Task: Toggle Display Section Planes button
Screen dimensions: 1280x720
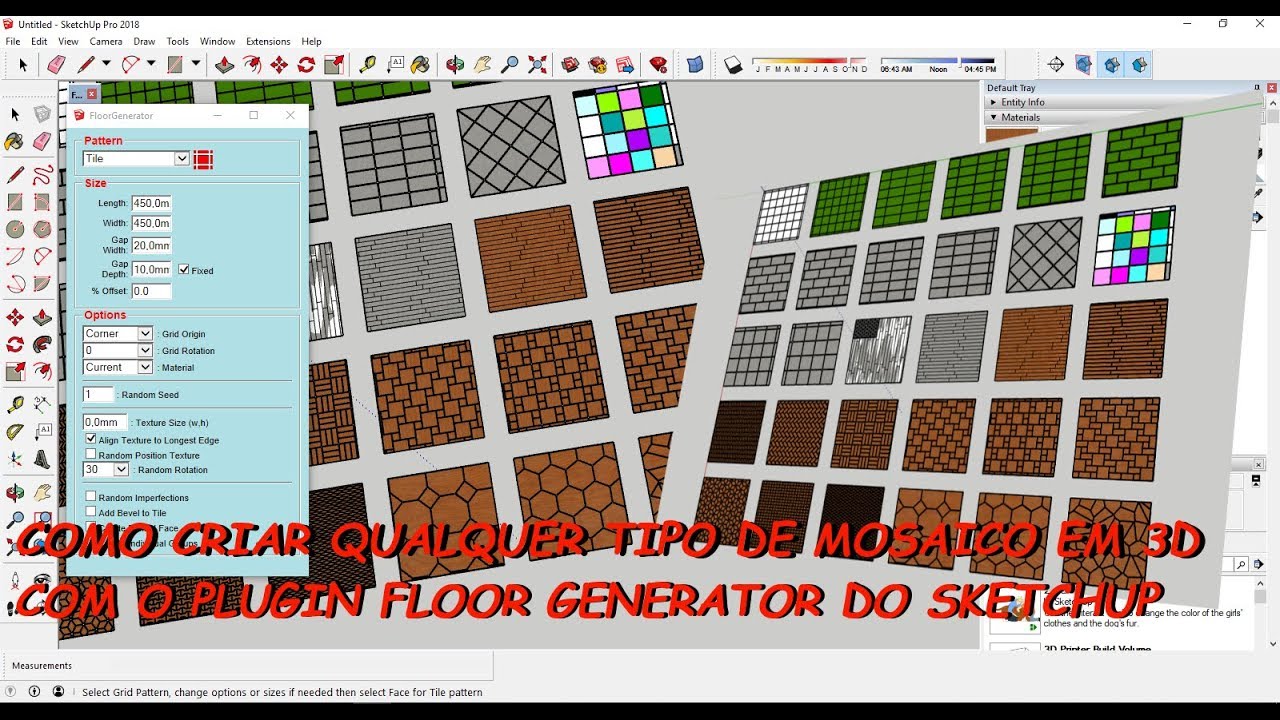Action: (x=1084, y=65)
